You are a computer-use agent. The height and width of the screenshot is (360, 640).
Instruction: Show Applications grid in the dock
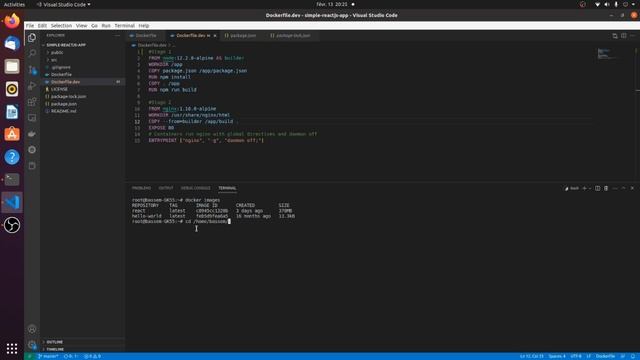[12, 348]
